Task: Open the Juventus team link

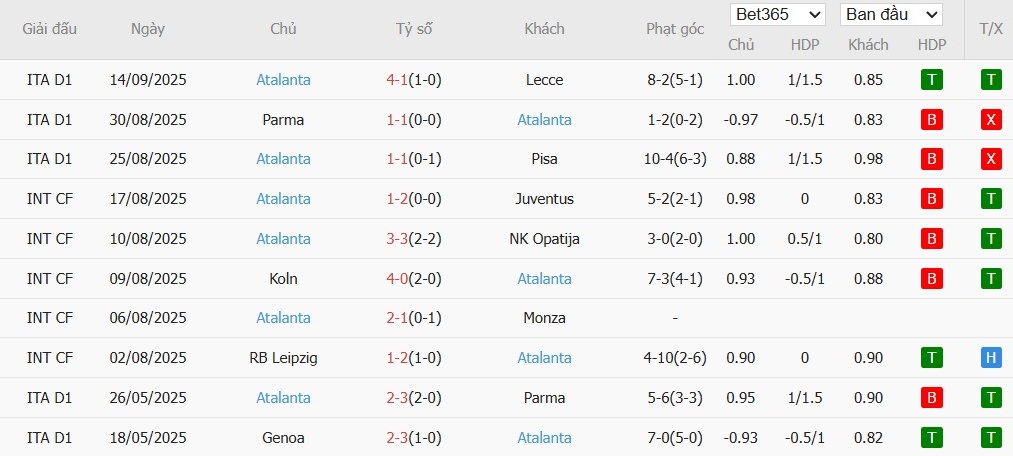Action: [x=544, y=199]
